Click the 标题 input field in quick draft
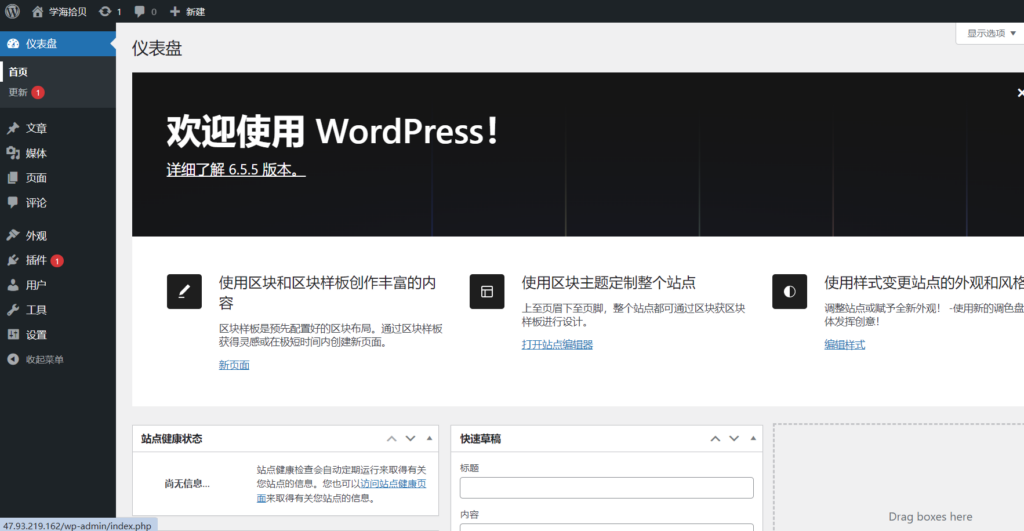The width and height of the screenshot is (1024, 531). pyautogui.click(x=606, y=488)
